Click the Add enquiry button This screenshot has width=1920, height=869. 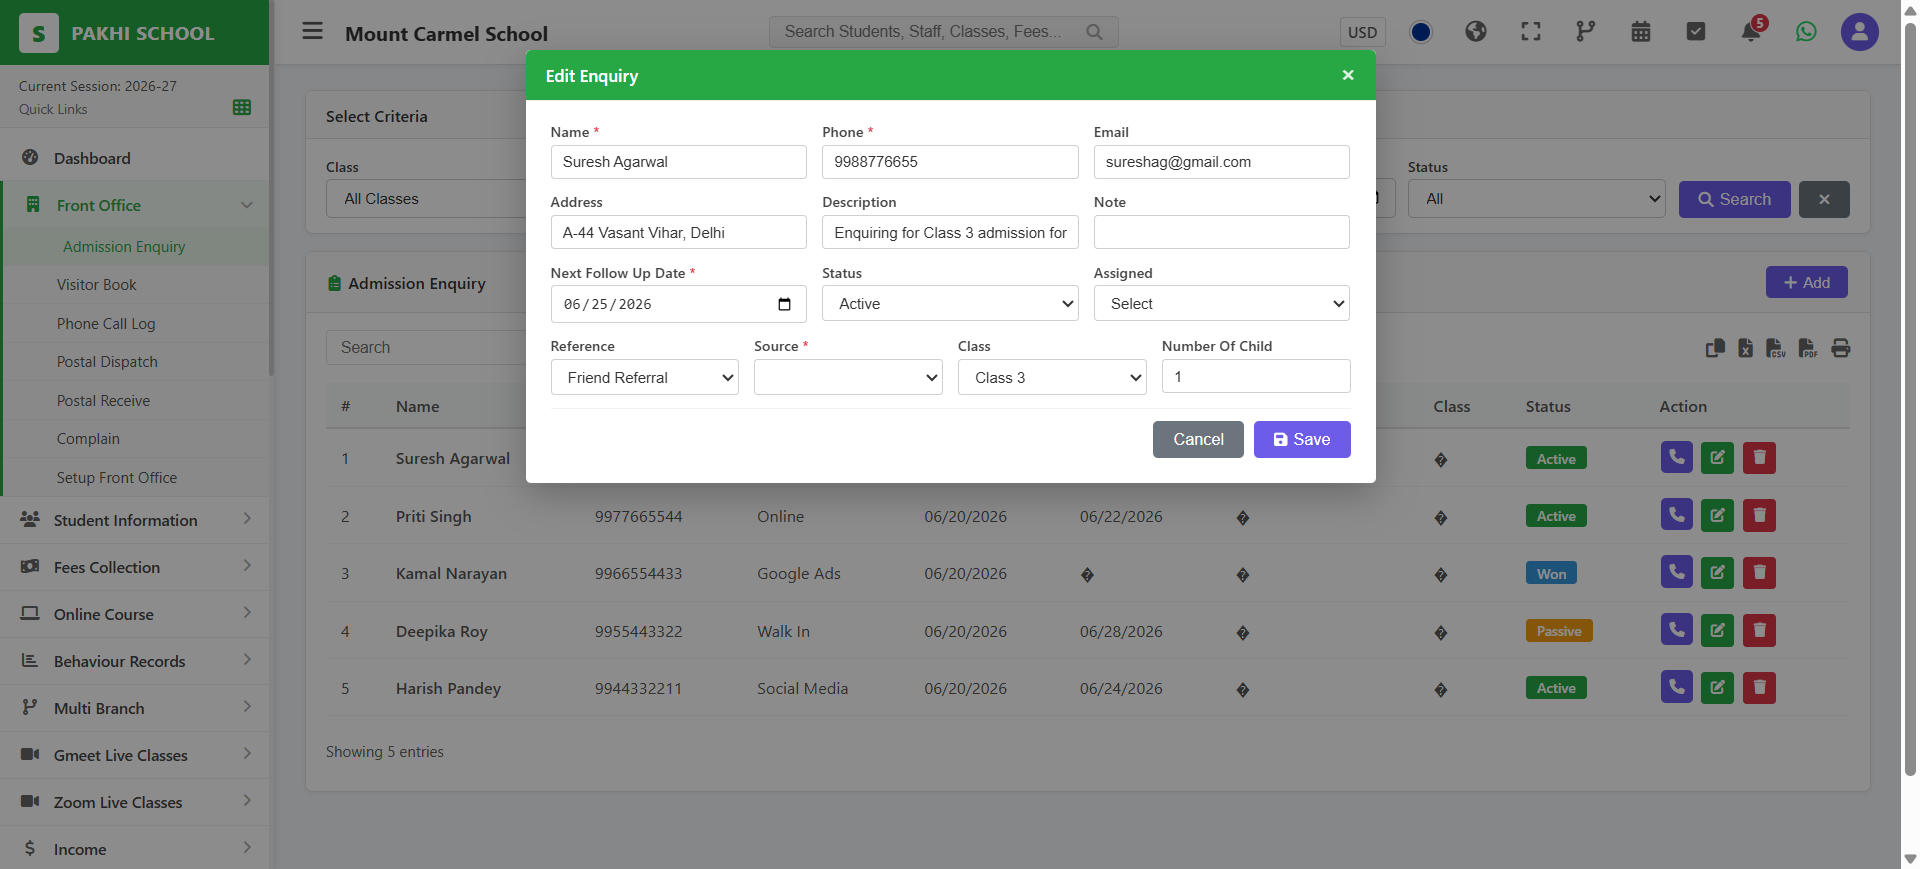(x=1807, y=283)
